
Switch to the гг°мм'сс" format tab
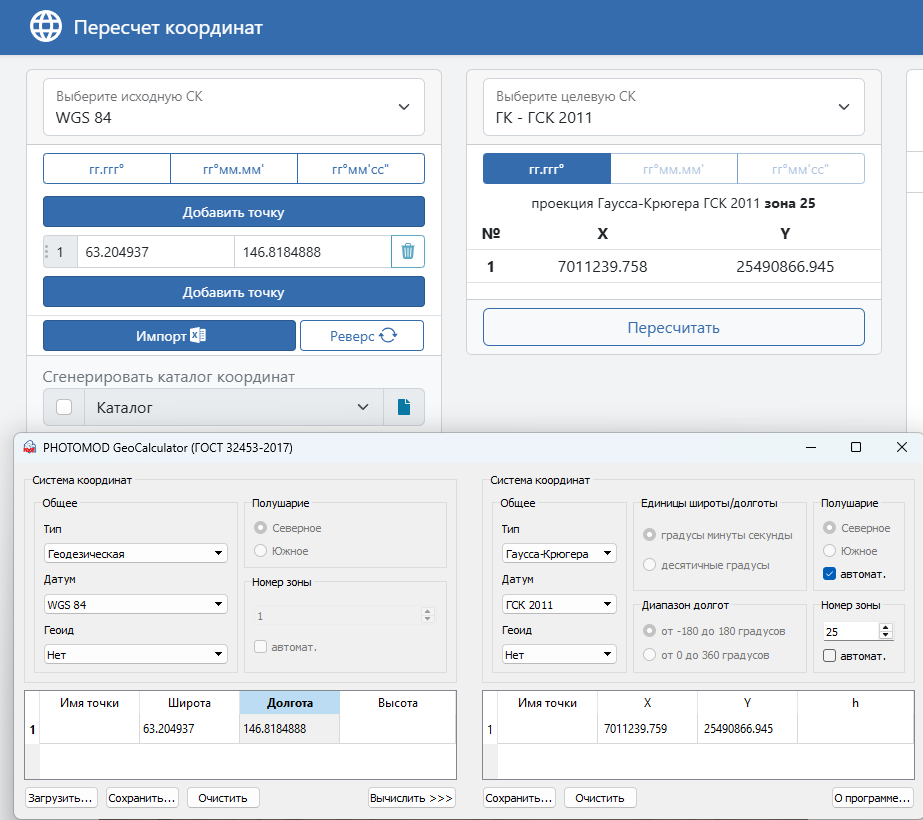(361, 168)
